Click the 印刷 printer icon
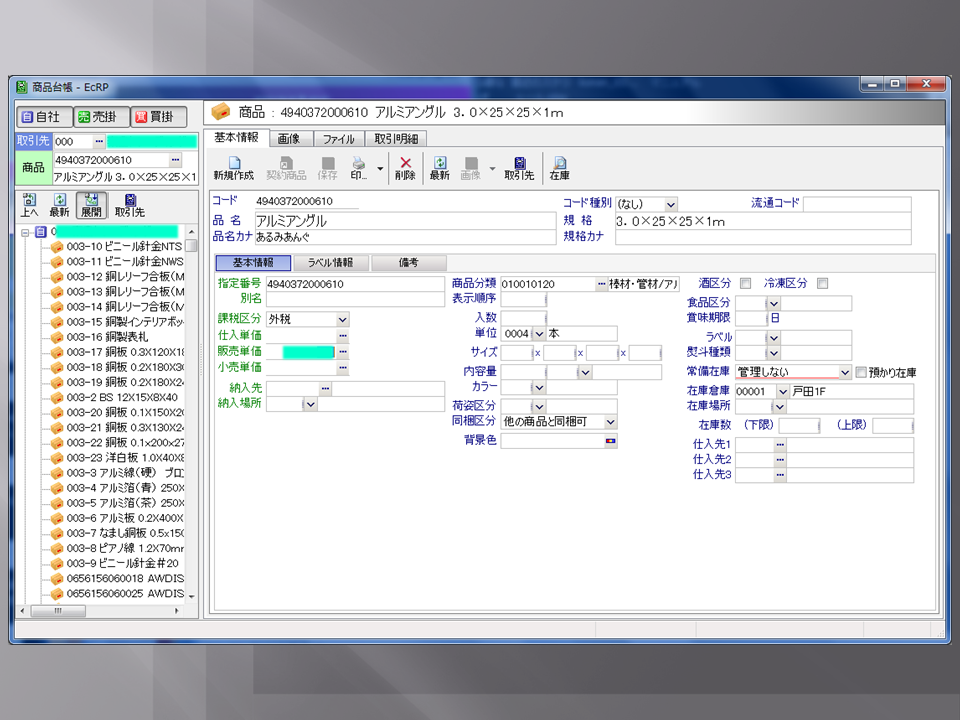The height and width of the screenshot is (720, 960). point(358,163)
